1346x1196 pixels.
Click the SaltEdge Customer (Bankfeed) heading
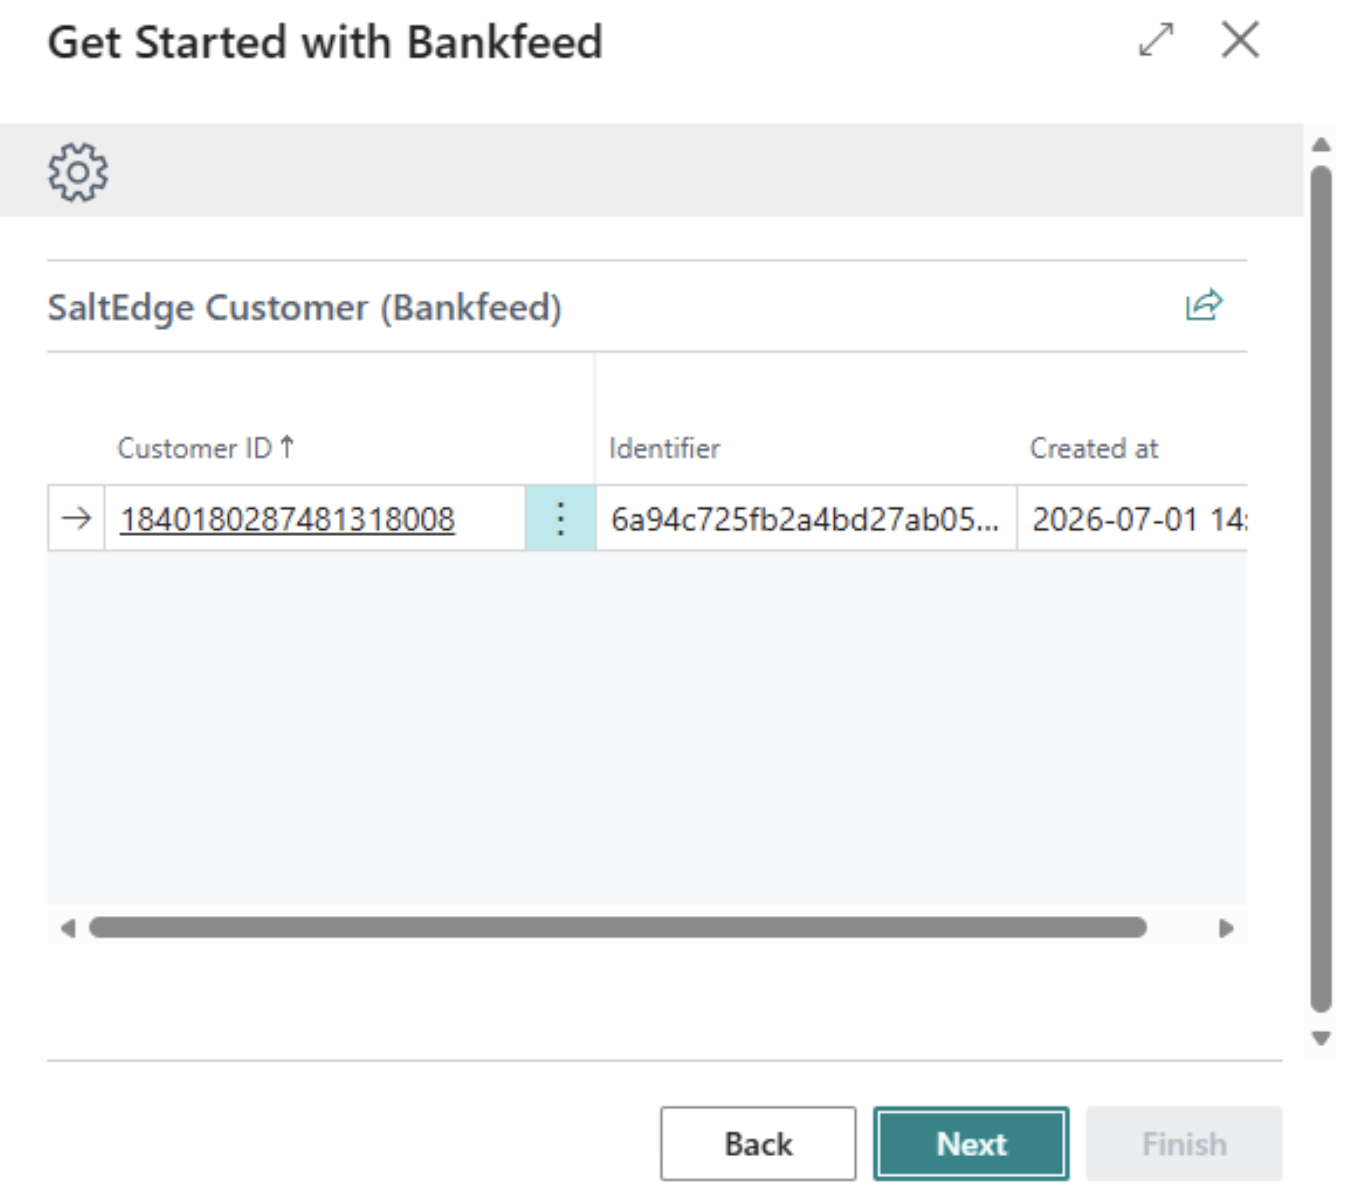pyautogui.click(x=305, y=307)
